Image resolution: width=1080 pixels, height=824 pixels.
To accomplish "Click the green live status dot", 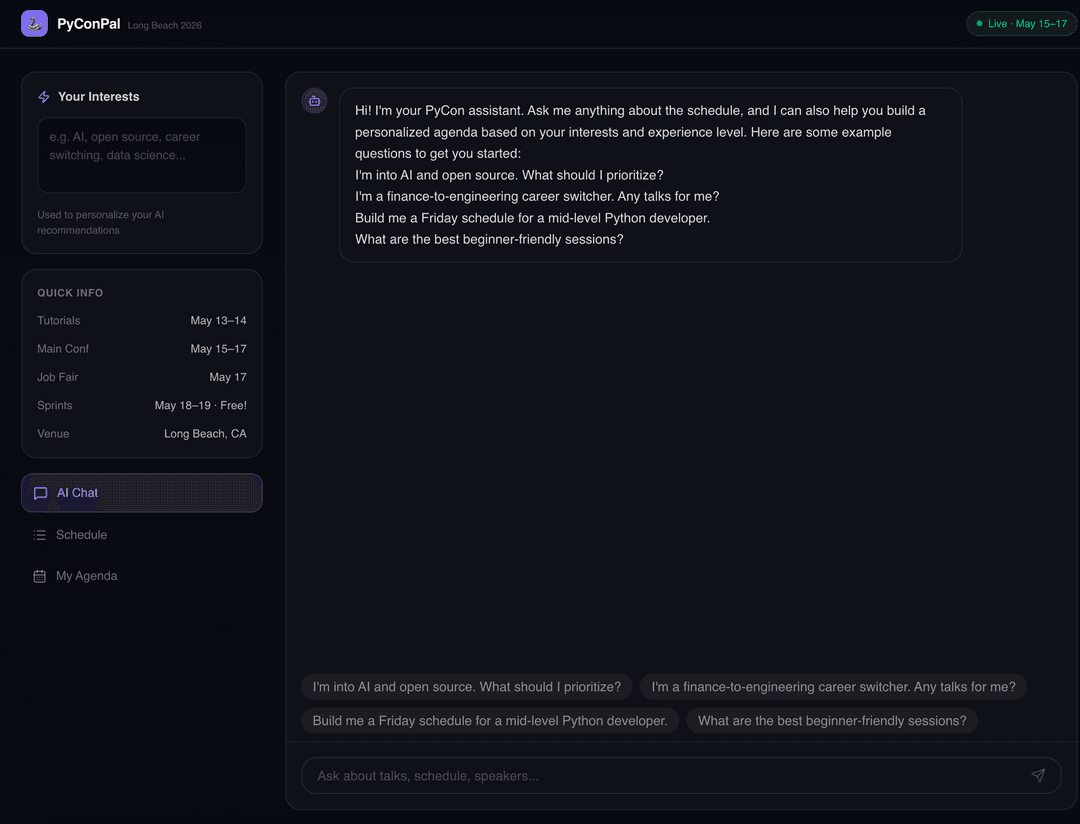I will coord(979,23).
